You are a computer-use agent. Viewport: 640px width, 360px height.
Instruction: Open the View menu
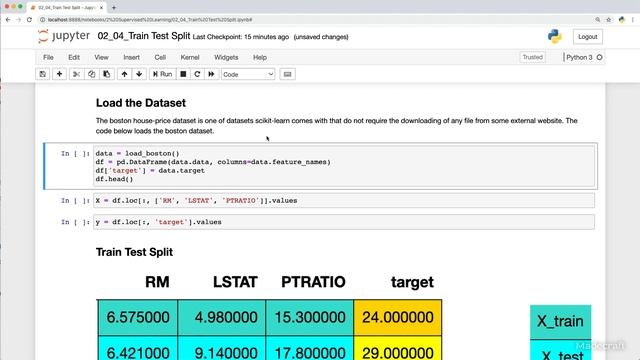101,58
